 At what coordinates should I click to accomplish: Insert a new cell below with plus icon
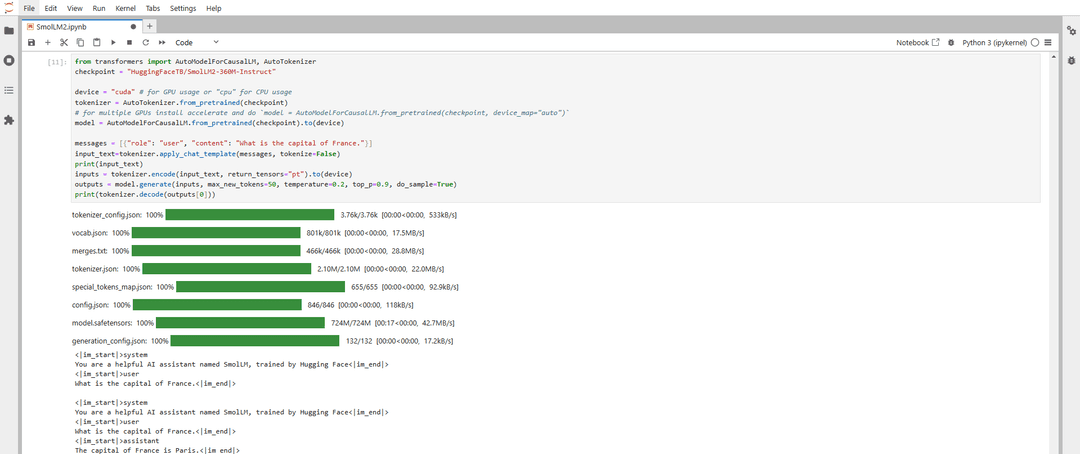[x=47, y=43]
